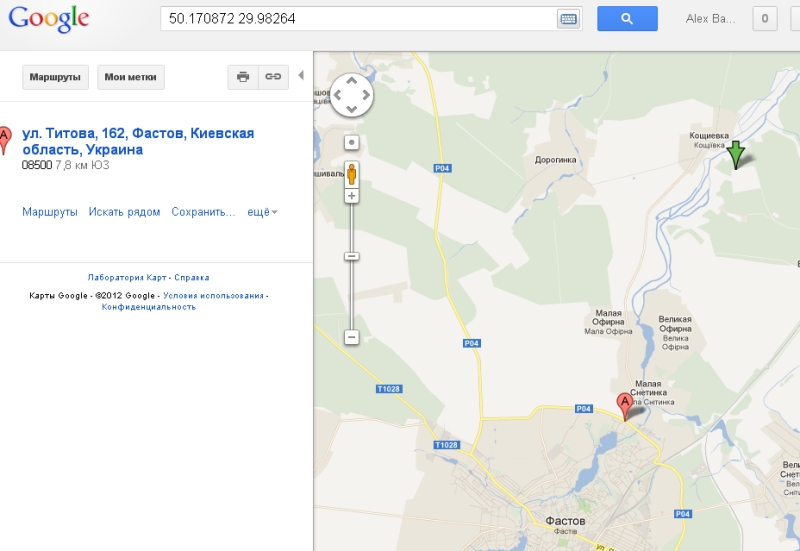This screenshot has width=800, height=551.
Task: Click the green arrow marker near Кощиевка
Action: tap(736, 155)
